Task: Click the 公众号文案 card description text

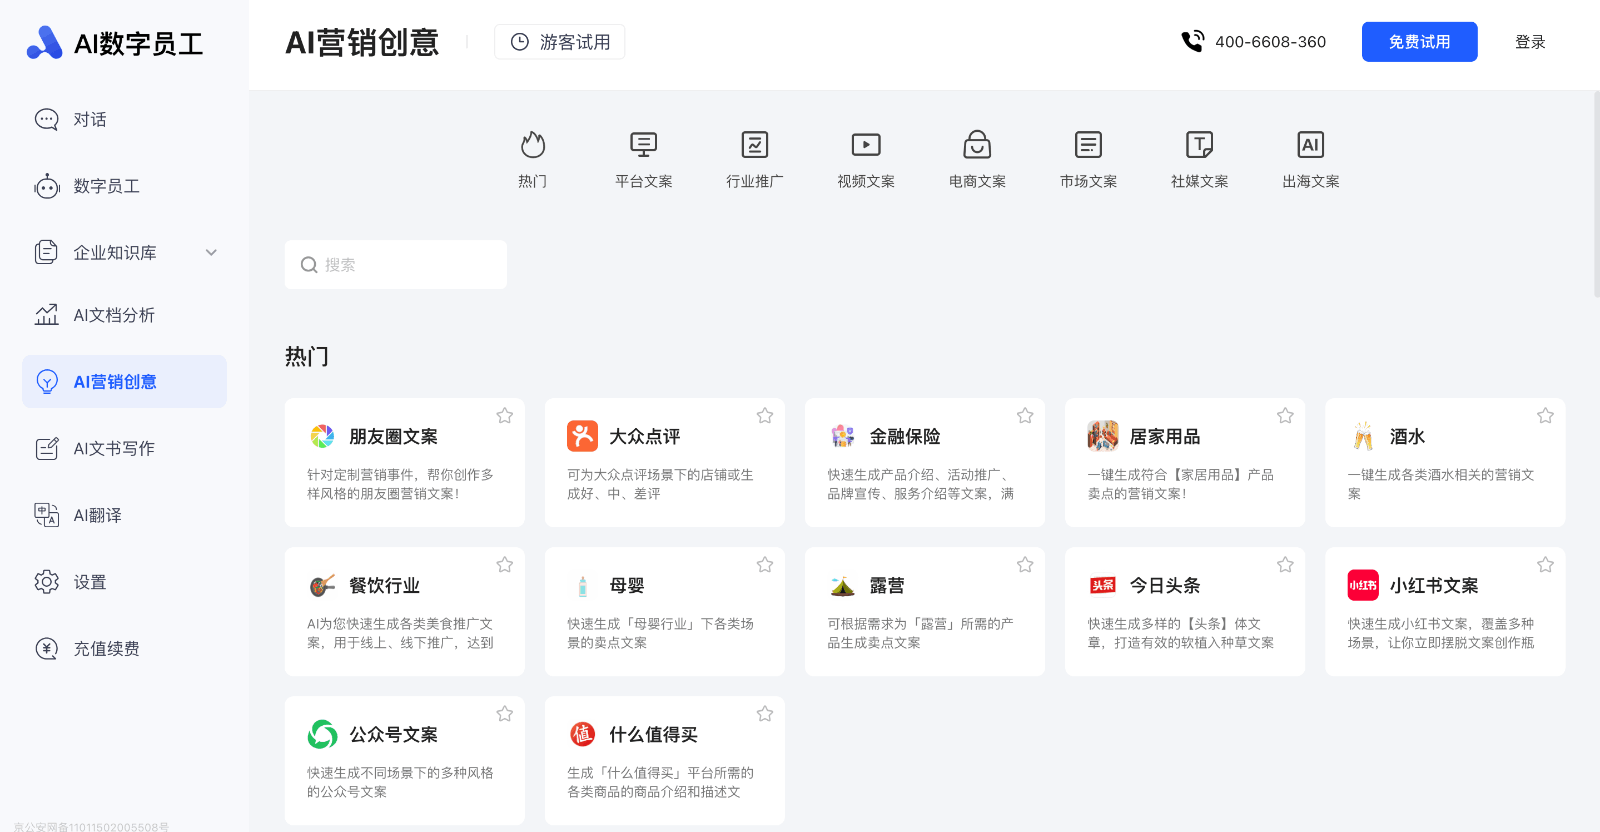Action: click(x=400, y=782)
